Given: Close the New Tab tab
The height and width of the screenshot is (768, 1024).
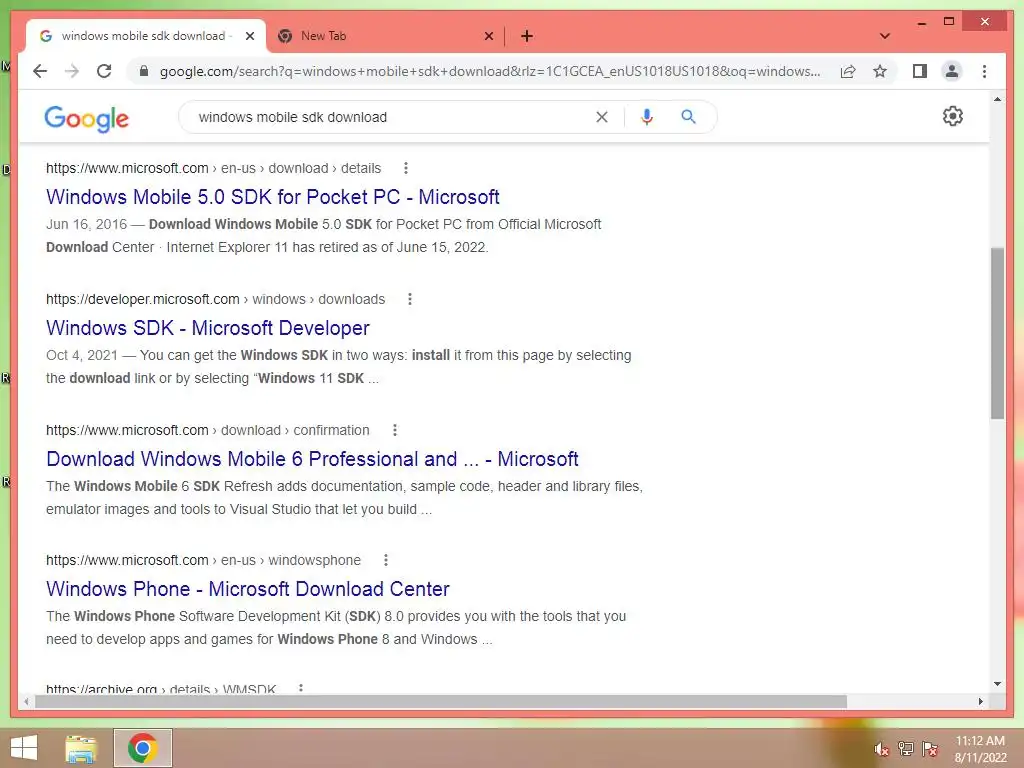Looking at the screenshot, I should (488, 36).
